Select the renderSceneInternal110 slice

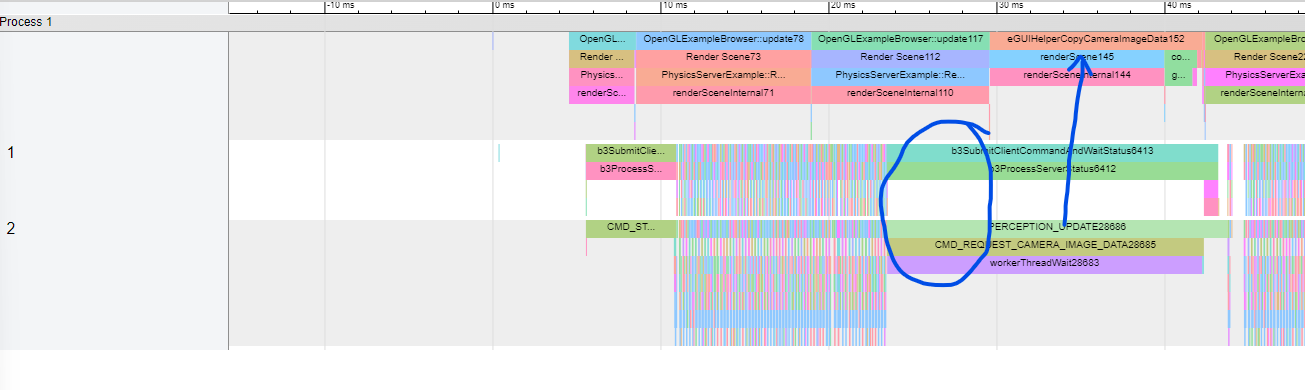(900, 93)
